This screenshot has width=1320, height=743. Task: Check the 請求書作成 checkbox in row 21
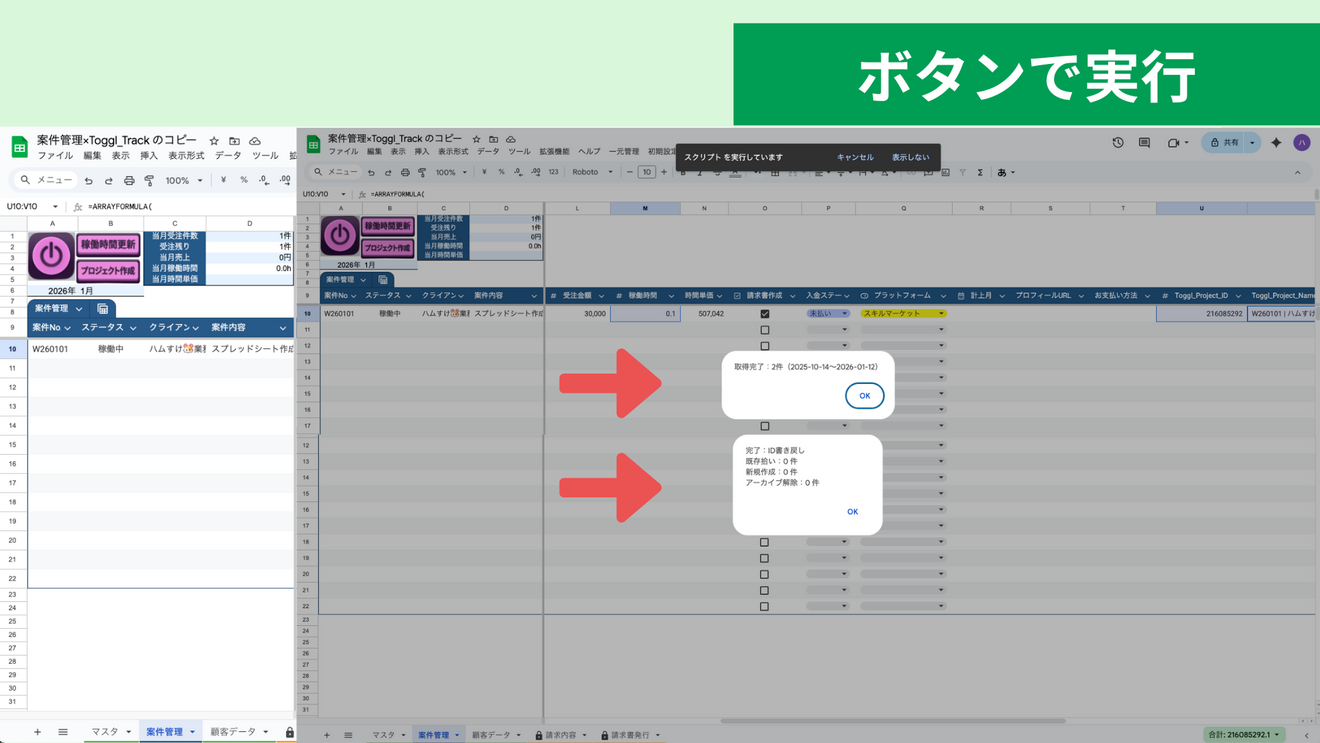point(765,590)
